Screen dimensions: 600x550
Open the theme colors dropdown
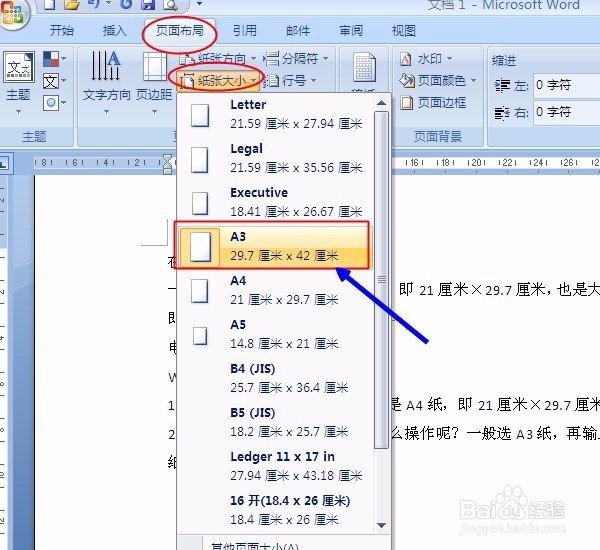[x=54, y=59]
